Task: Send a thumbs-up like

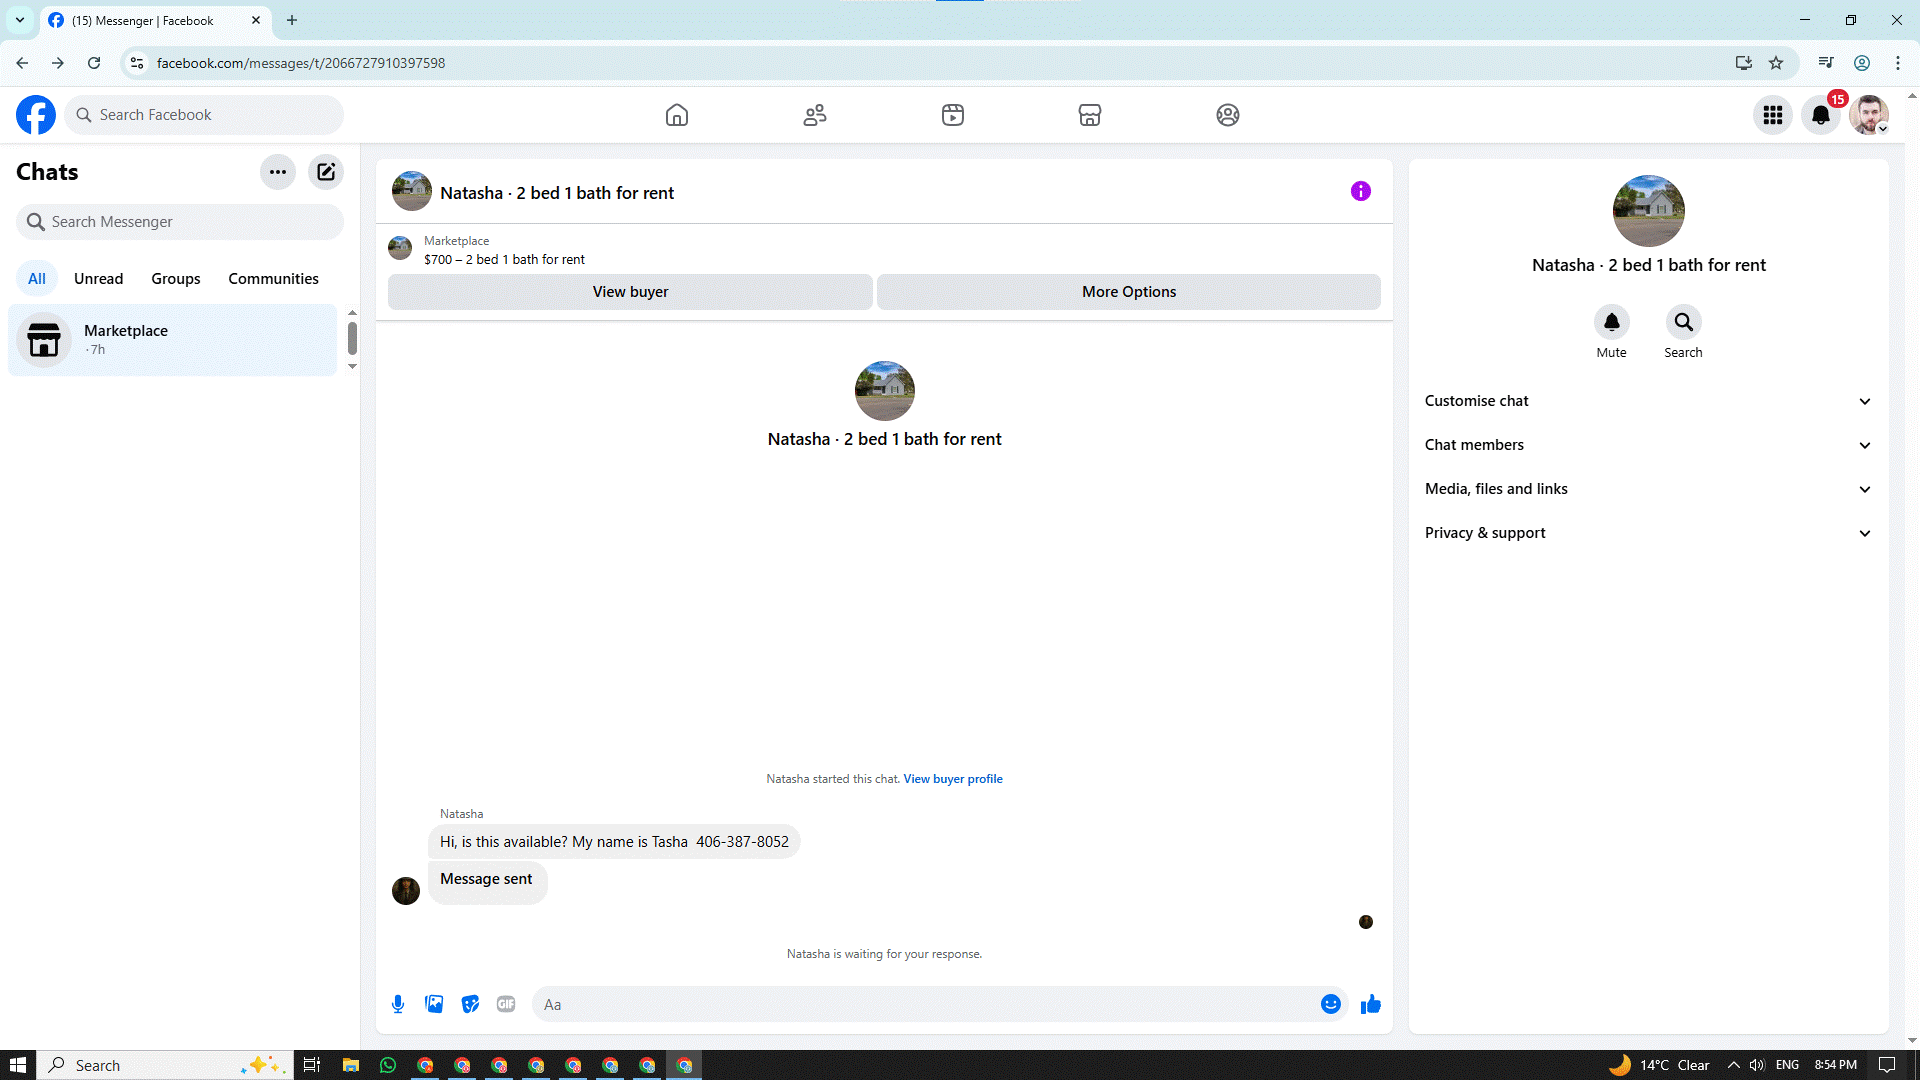Action: coord(1370,1004)
